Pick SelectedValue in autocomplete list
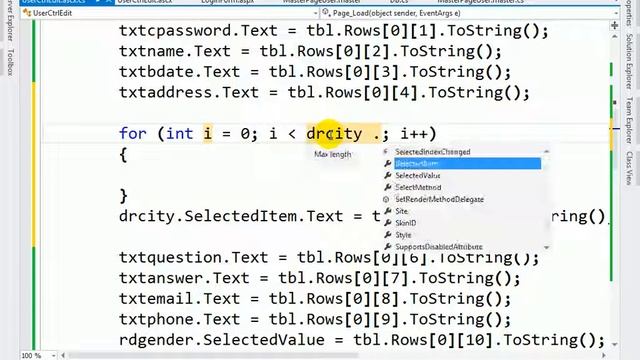Viewport: 640px width, 360px height. [x=418, y=176]
